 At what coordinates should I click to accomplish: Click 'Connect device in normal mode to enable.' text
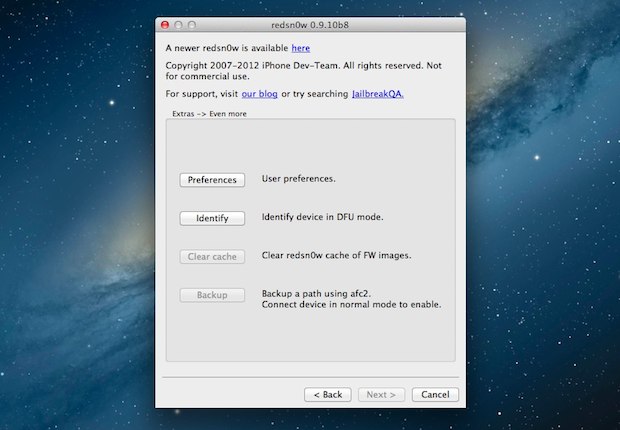tap(352, 304)
